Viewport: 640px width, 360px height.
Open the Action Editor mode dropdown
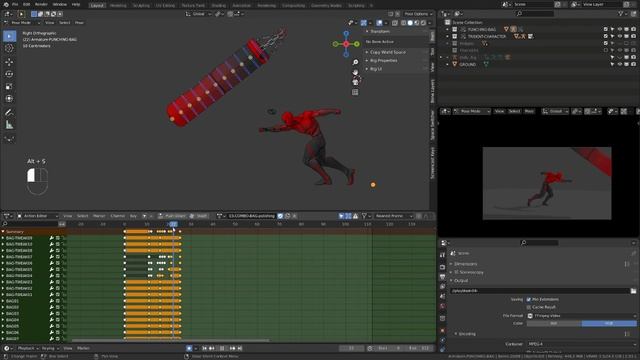pyautogui.click(x=37, y=216)
